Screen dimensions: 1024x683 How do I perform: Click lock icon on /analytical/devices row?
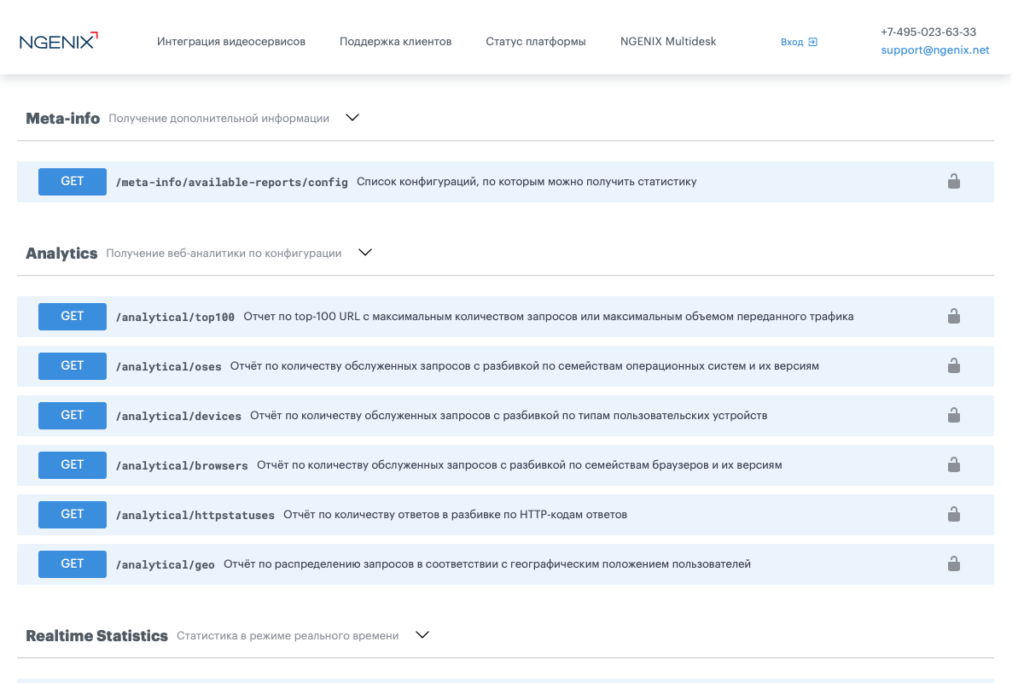pyautogui.click(x=954, y=415)
